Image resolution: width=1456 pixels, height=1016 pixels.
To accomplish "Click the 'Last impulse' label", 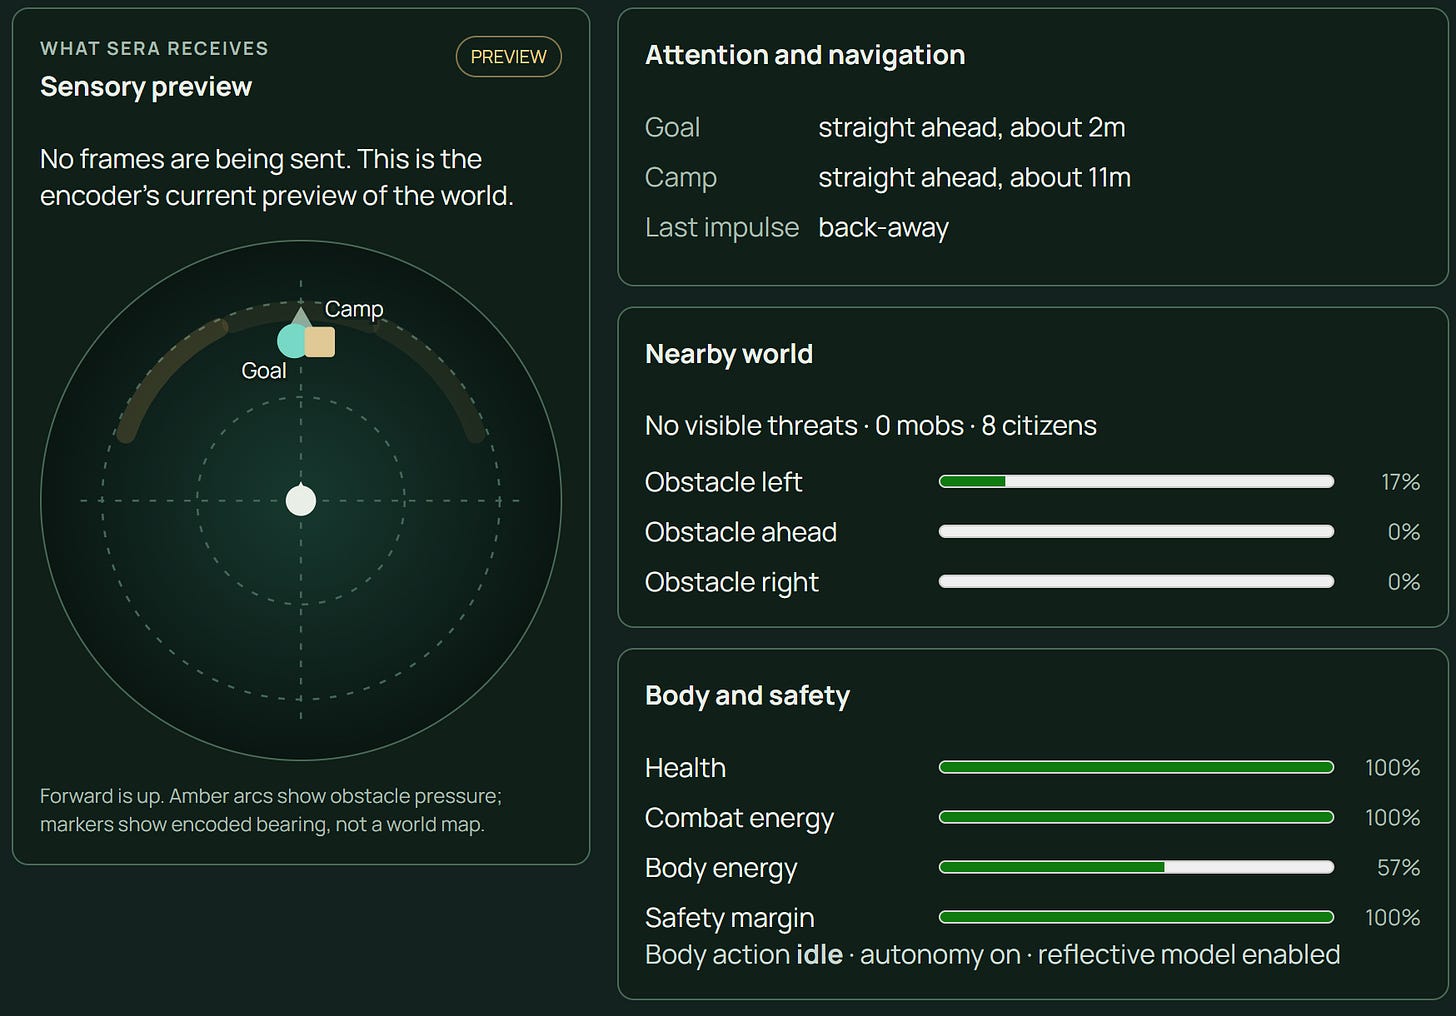I will [722, 228].
